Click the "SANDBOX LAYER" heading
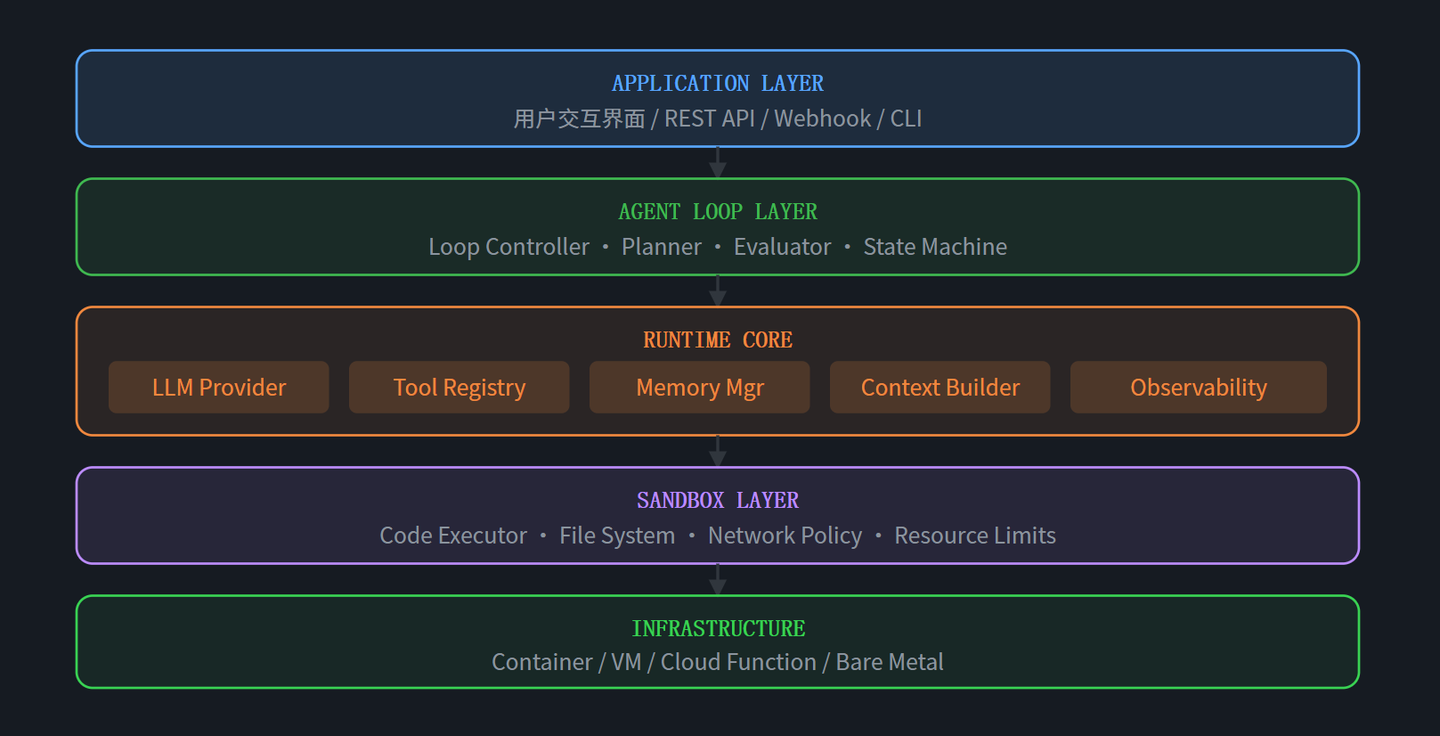This screenshot has width=1440, height=736. tap(718, 500)
